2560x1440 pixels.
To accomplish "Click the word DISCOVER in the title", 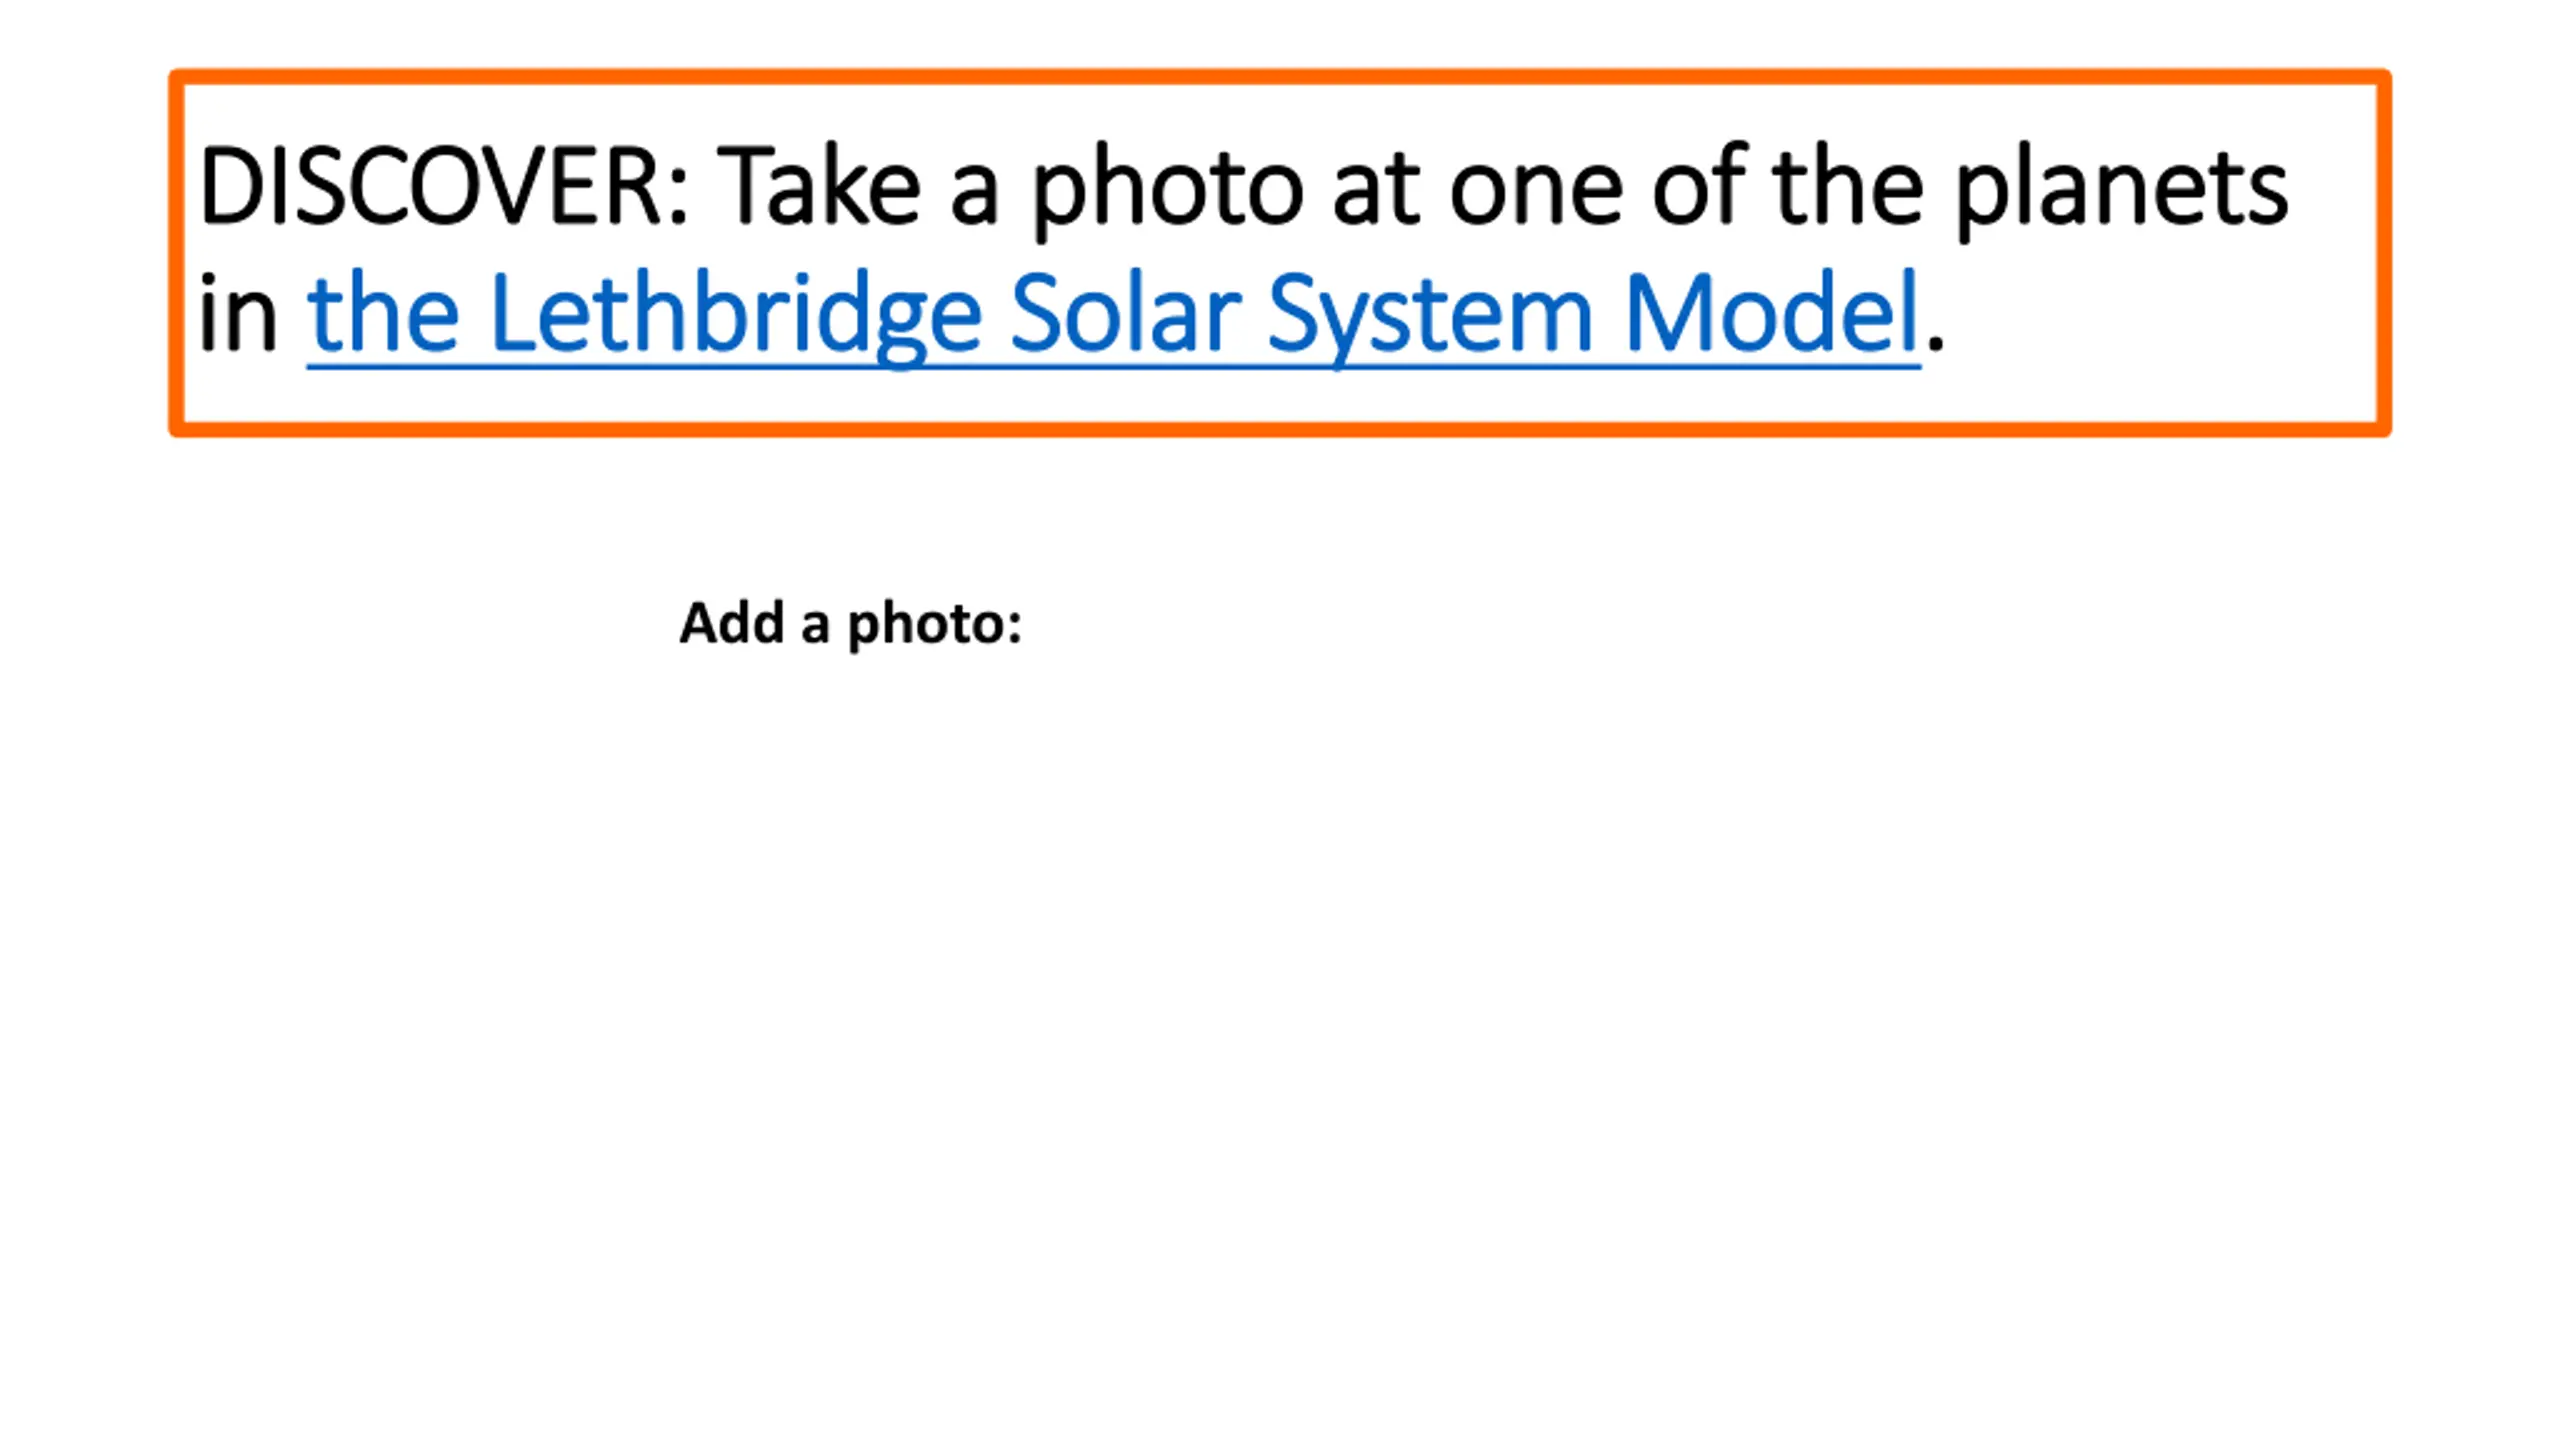I will [430, 187].
